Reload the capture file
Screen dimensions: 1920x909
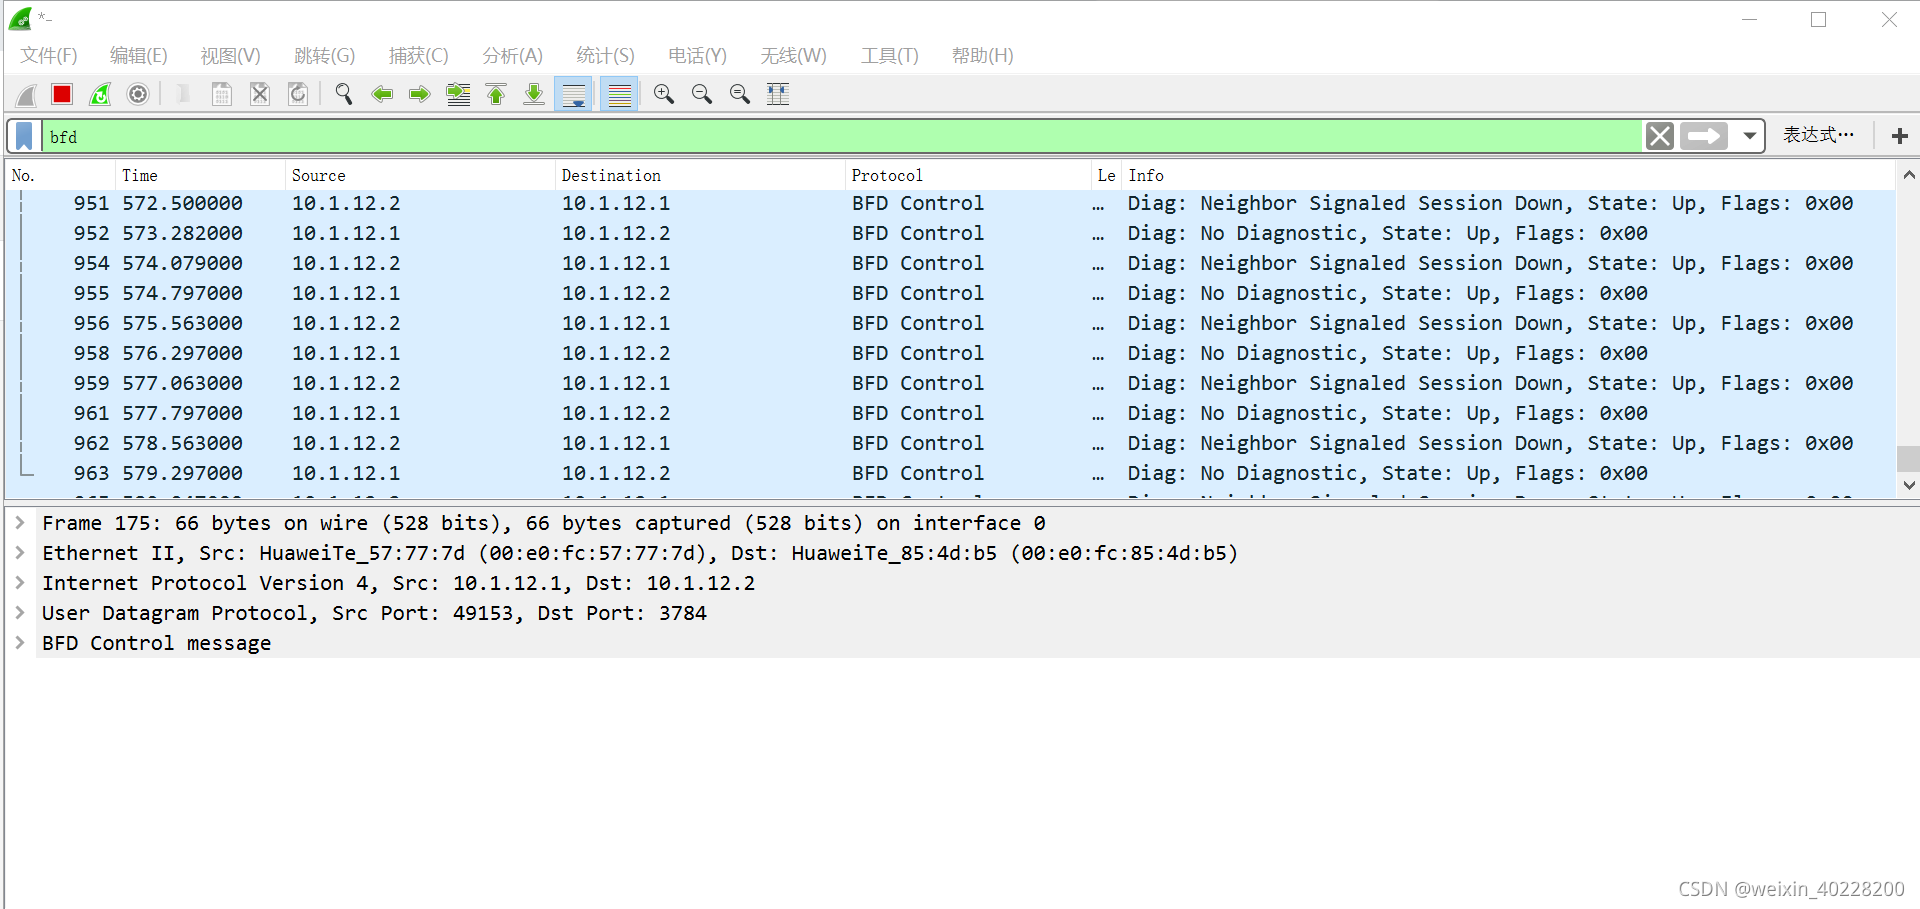[298, 94]
